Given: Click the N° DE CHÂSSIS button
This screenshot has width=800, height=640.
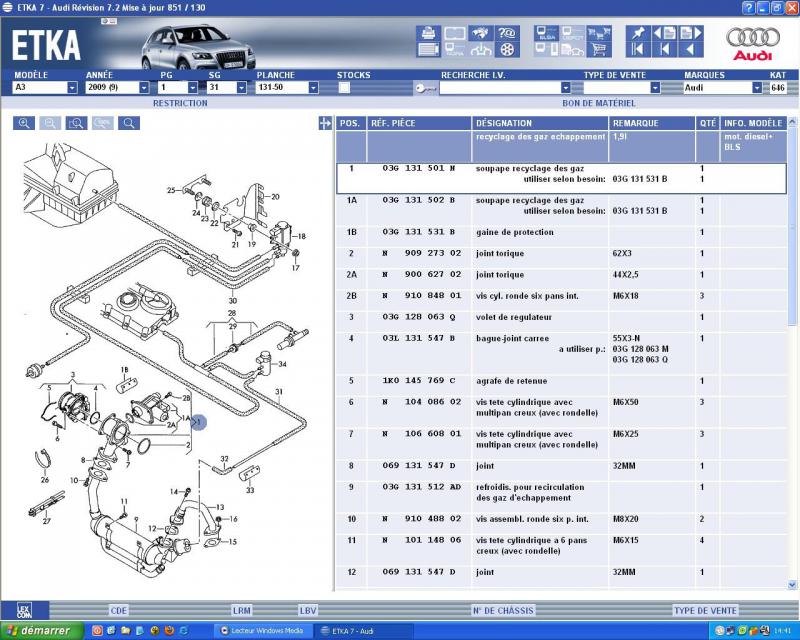Looking at the screenshot, I should (x=503, y=610).
